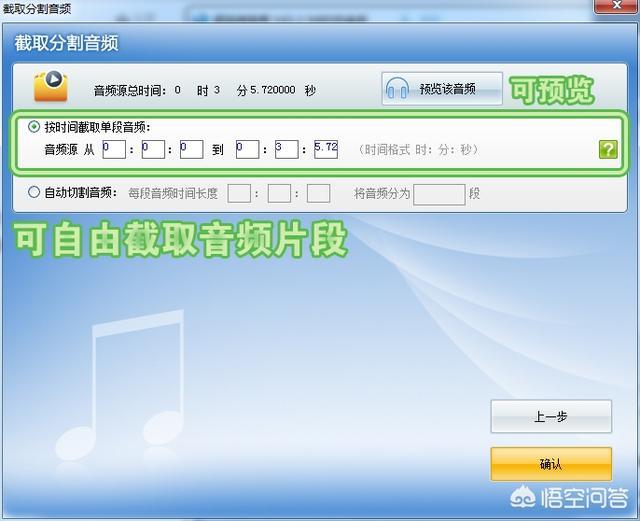Click the 音频源总时间 label text
The width and height of the screenshot is (640, 521).
click(130, 90)
